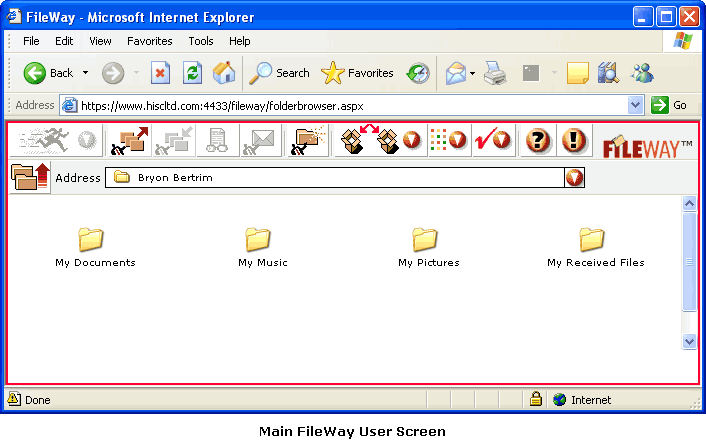Open the Tools menu

[x=201, y=41]
